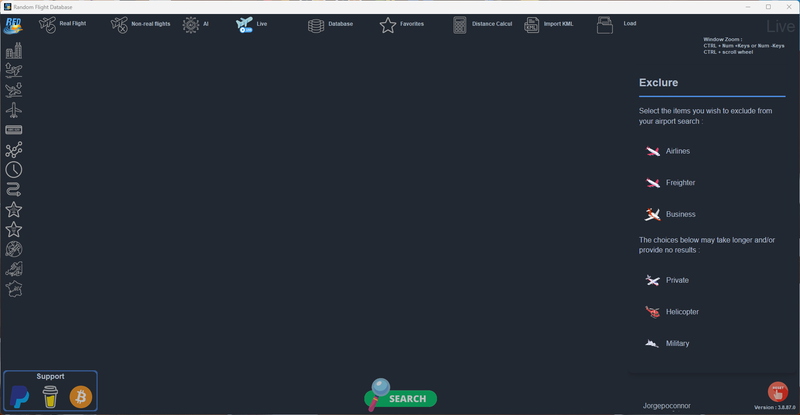Click the AI gear icon
The width and height of the screenshot is (800, 415).
coord(191,25)
